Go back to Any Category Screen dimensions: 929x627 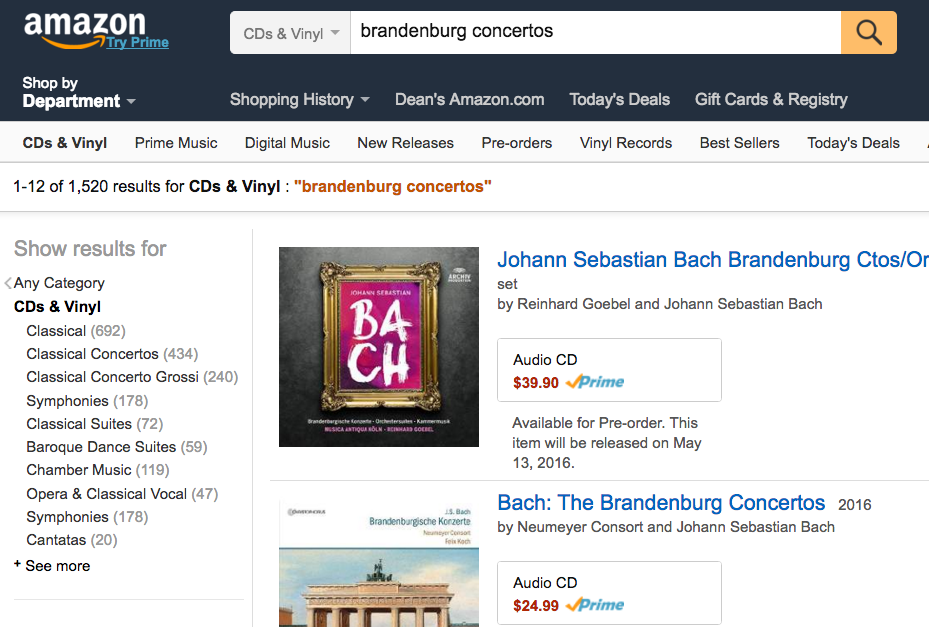(x=58, y=283)
